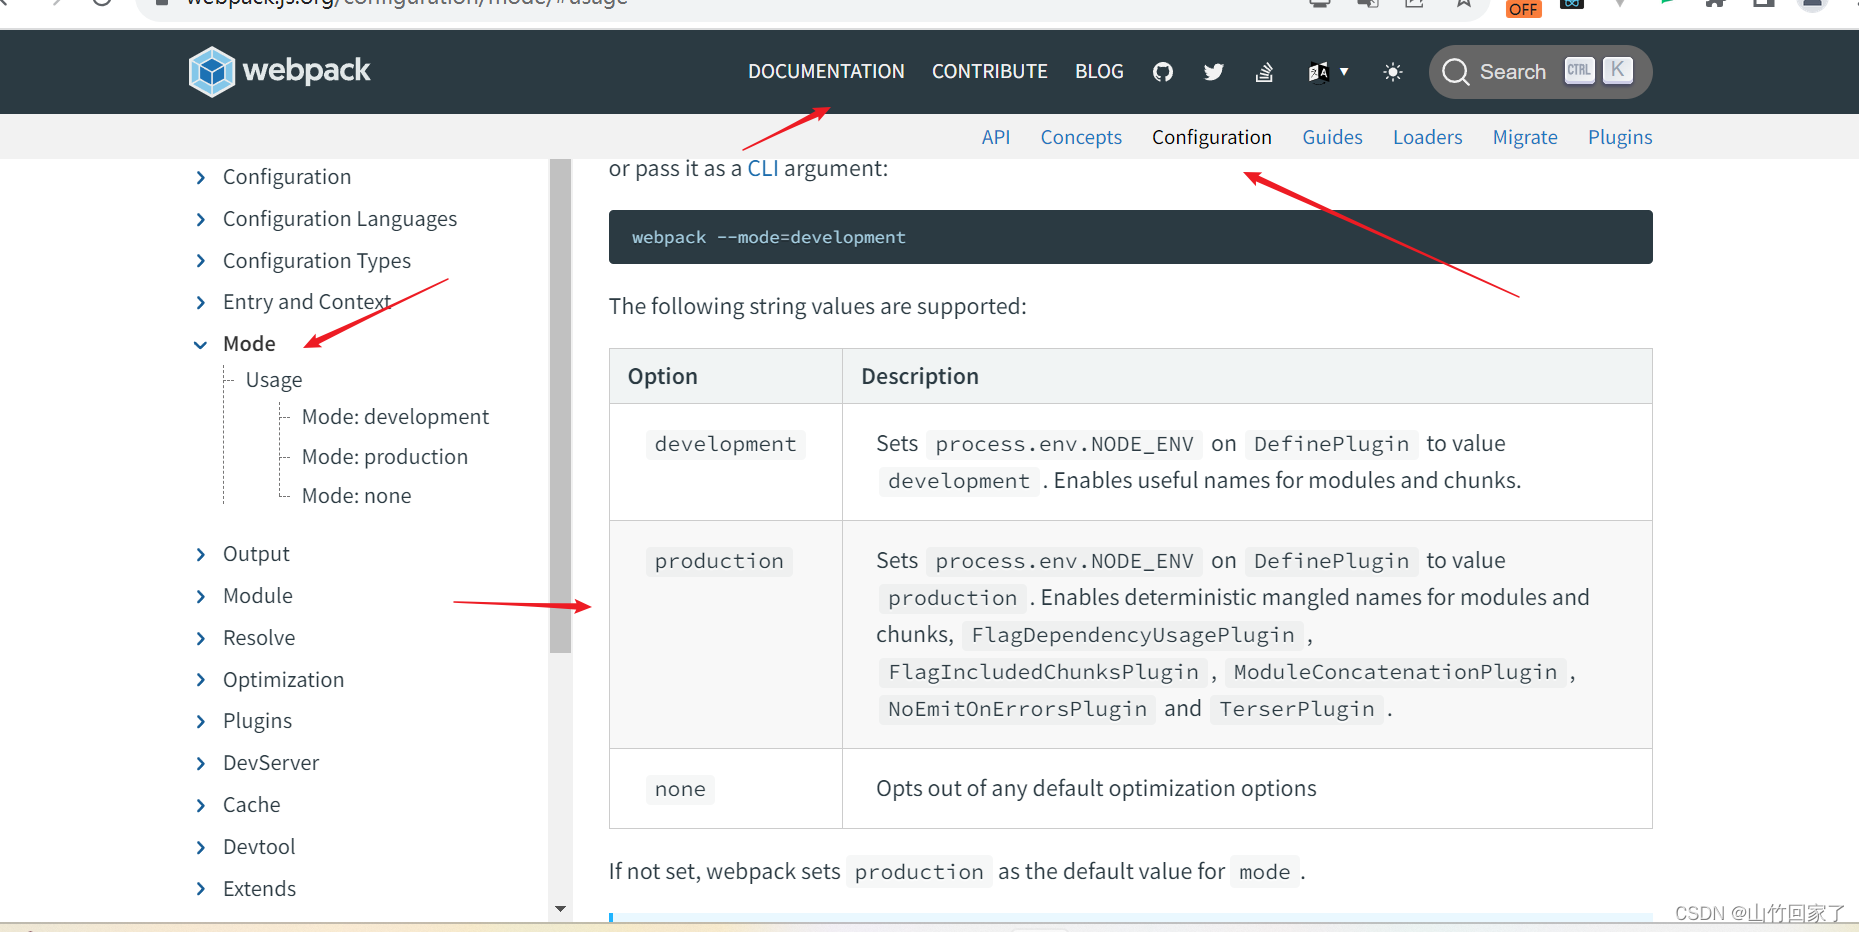Switch to the API tab
This screenshot has width=1859, height=932.
pyautogui.click(x=995, y=137)
